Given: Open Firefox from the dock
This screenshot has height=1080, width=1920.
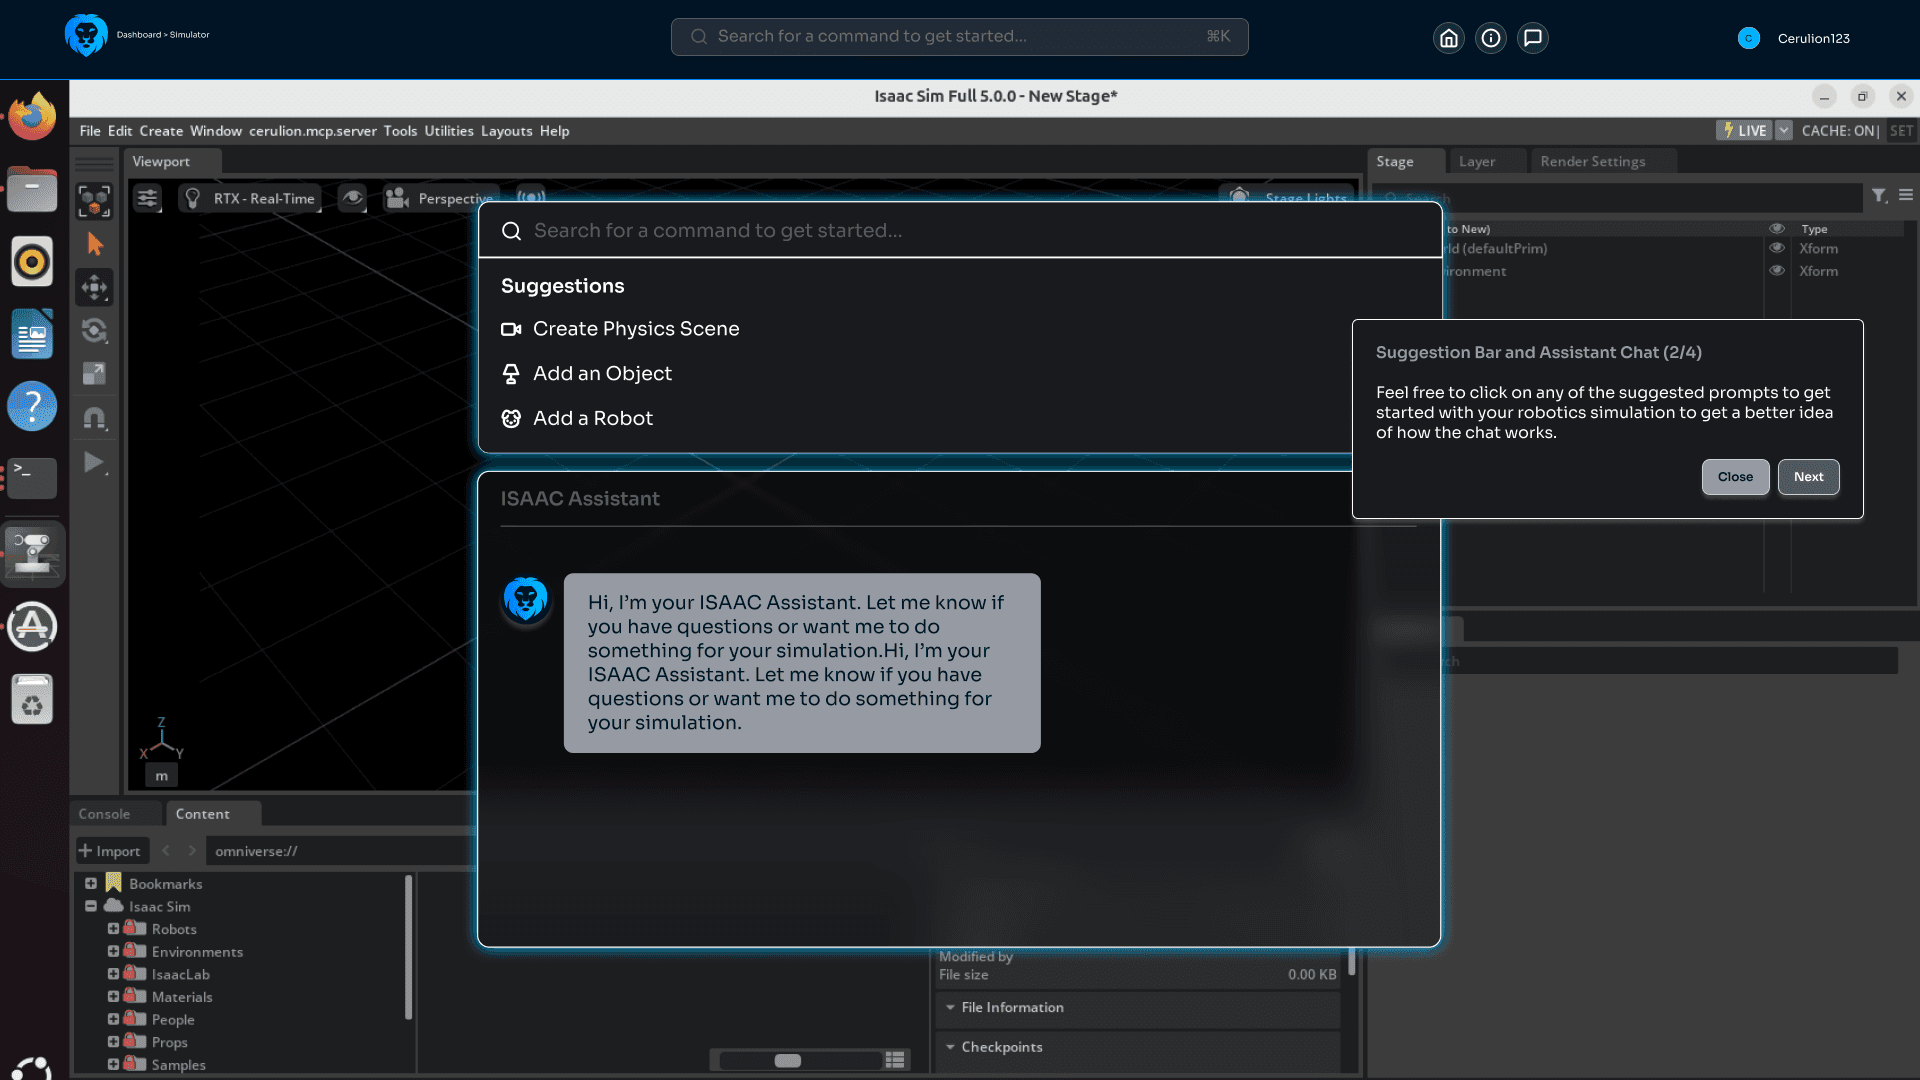Looking at the screenshot, I should (x=32, y=116).
